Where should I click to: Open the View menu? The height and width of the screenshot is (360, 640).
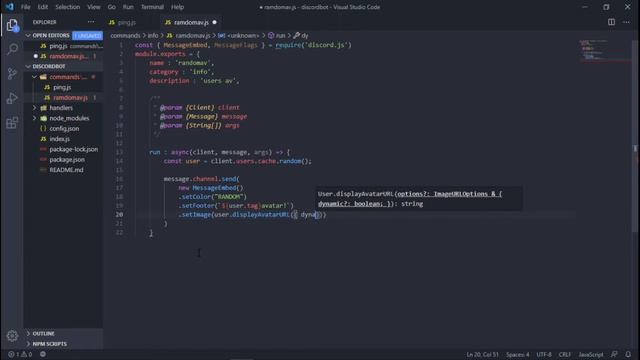click(93, 7)
